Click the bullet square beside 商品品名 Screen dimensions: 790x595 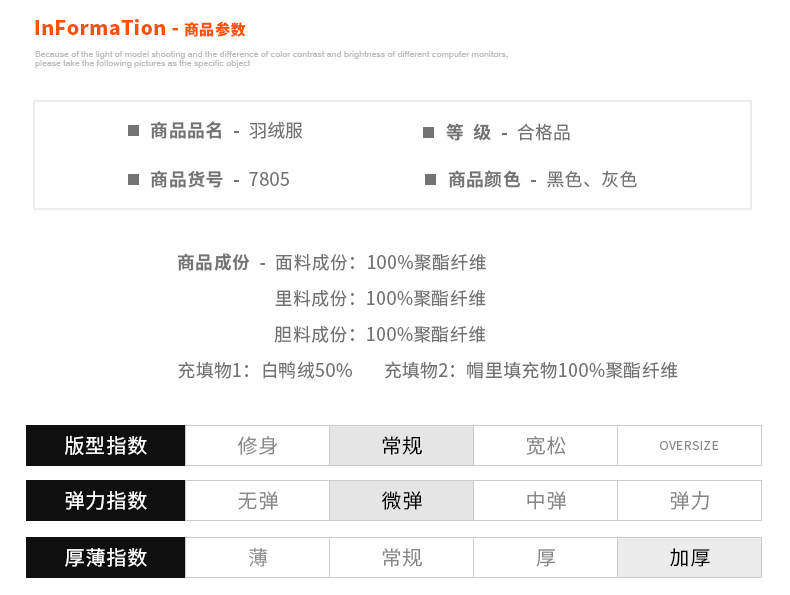[x=133, y=131]
